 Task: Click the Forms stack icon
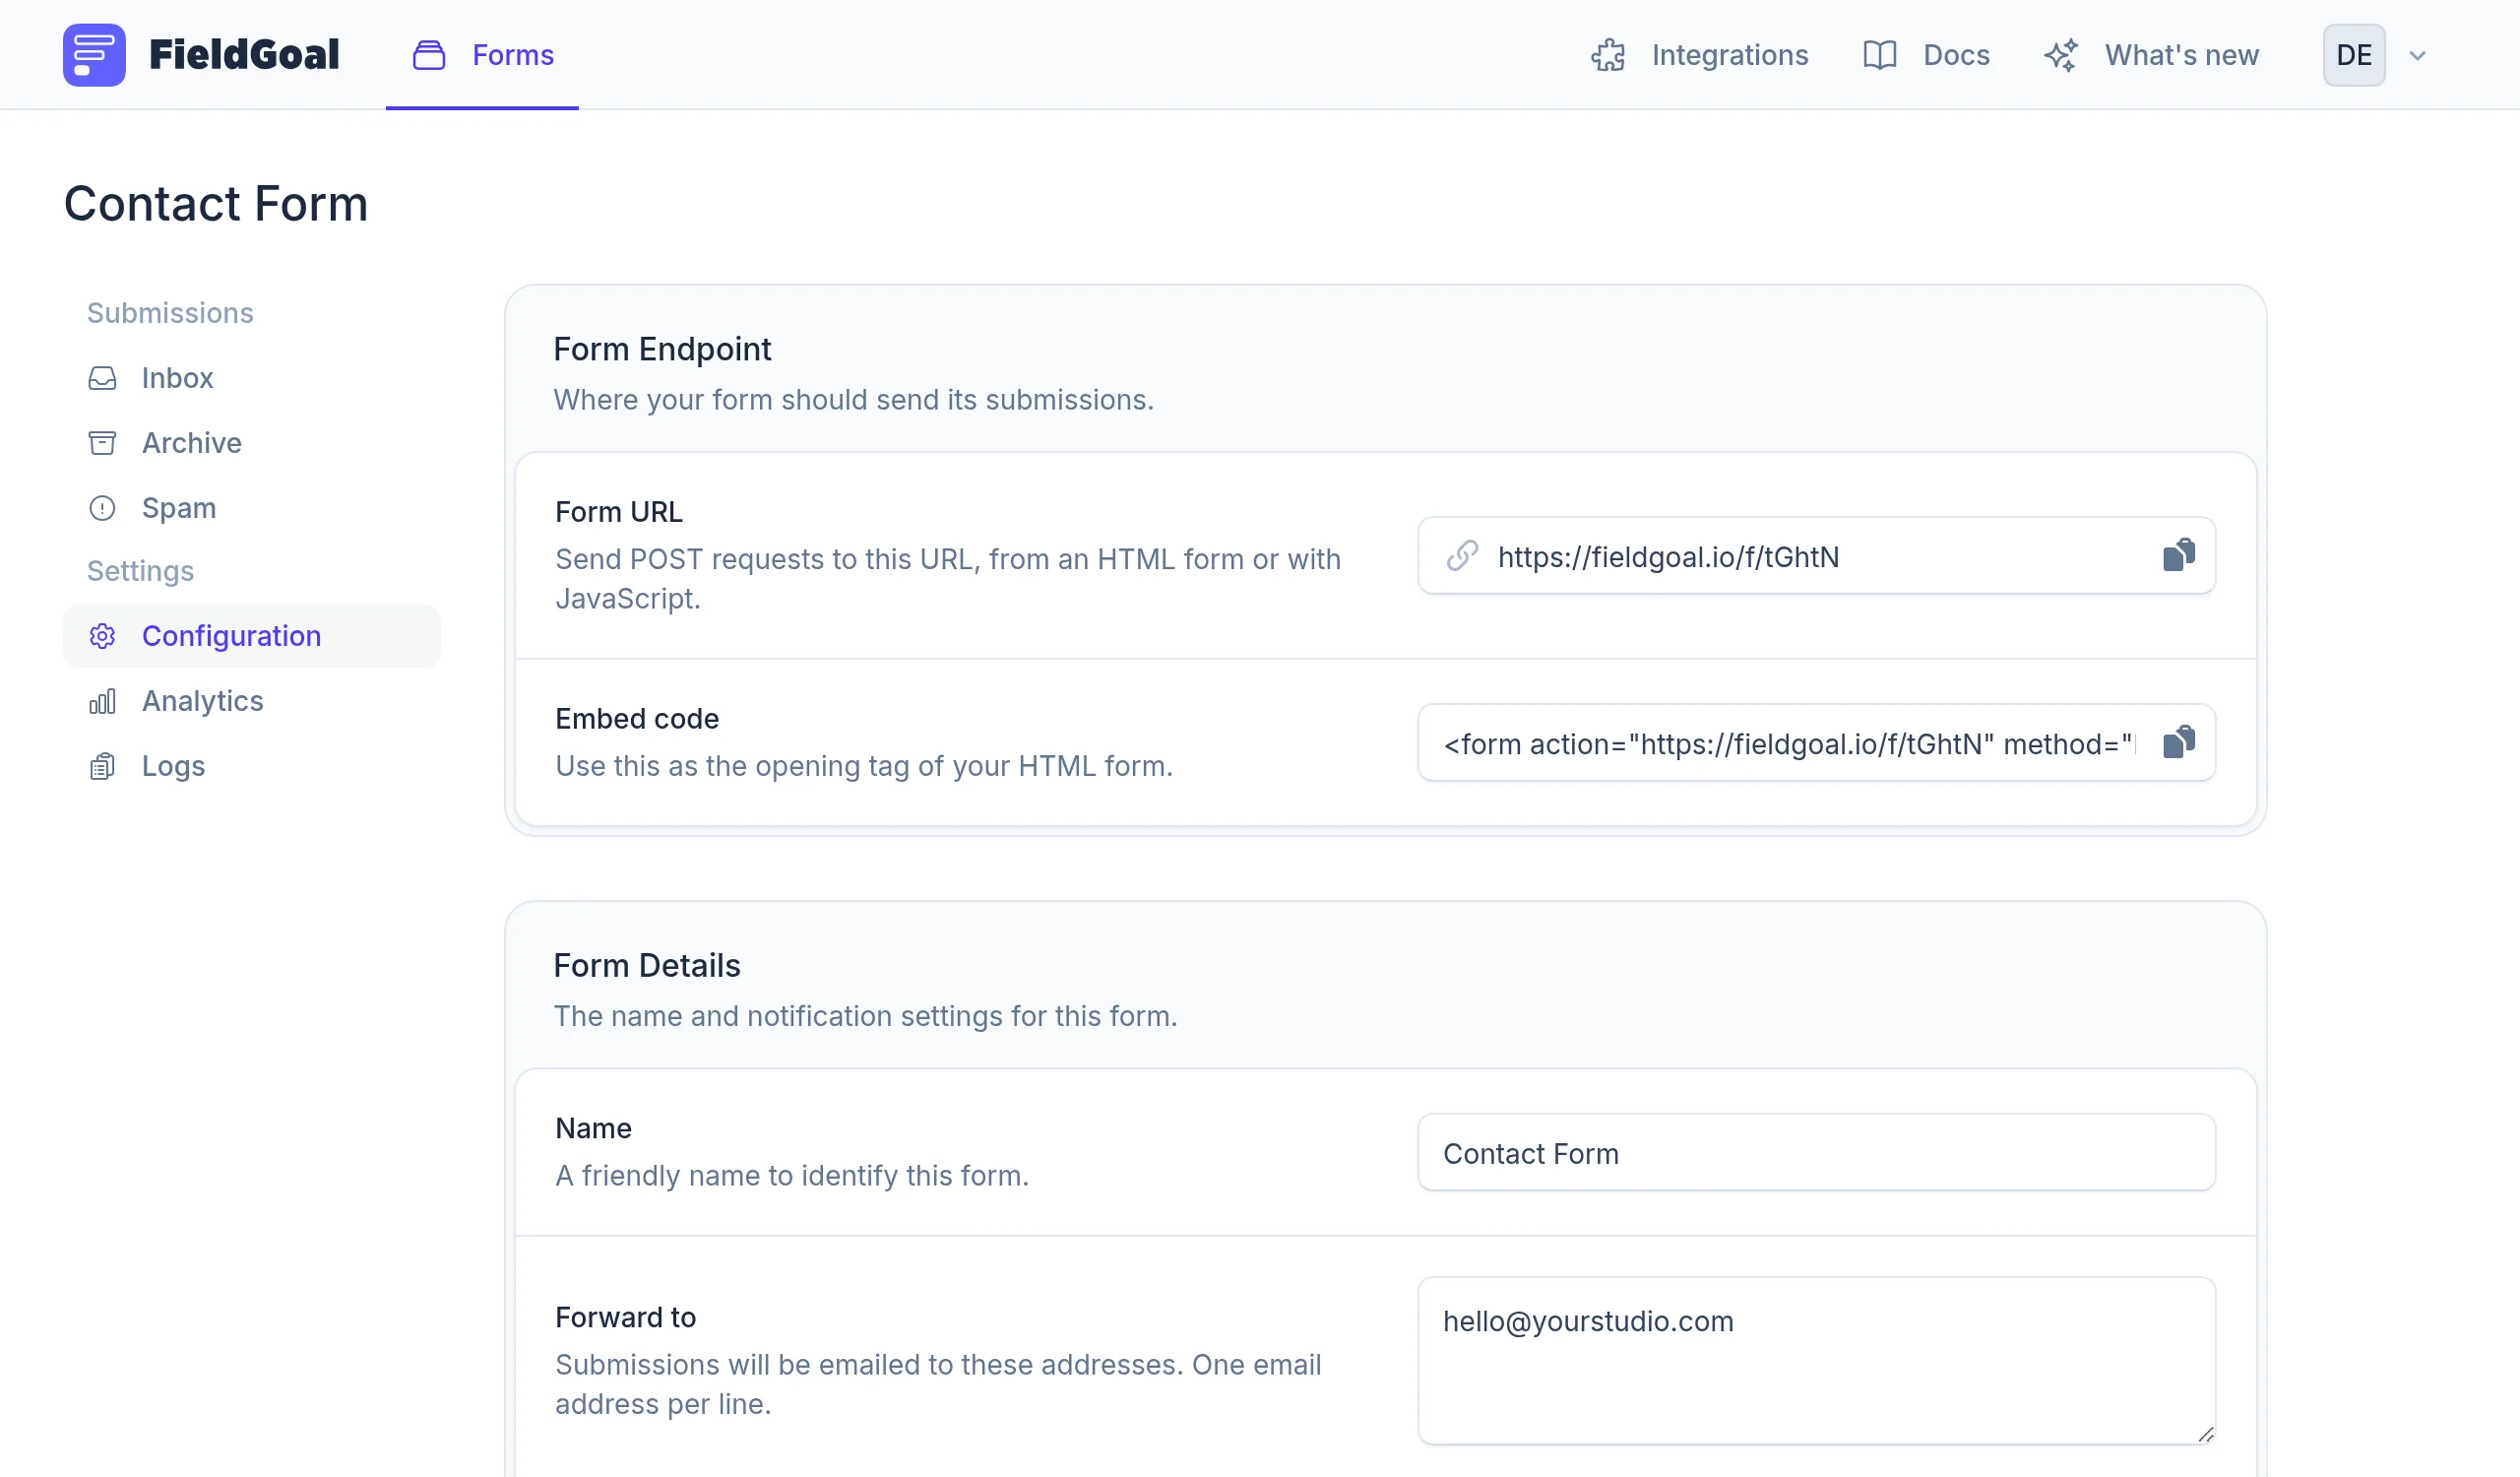(429, 55)
